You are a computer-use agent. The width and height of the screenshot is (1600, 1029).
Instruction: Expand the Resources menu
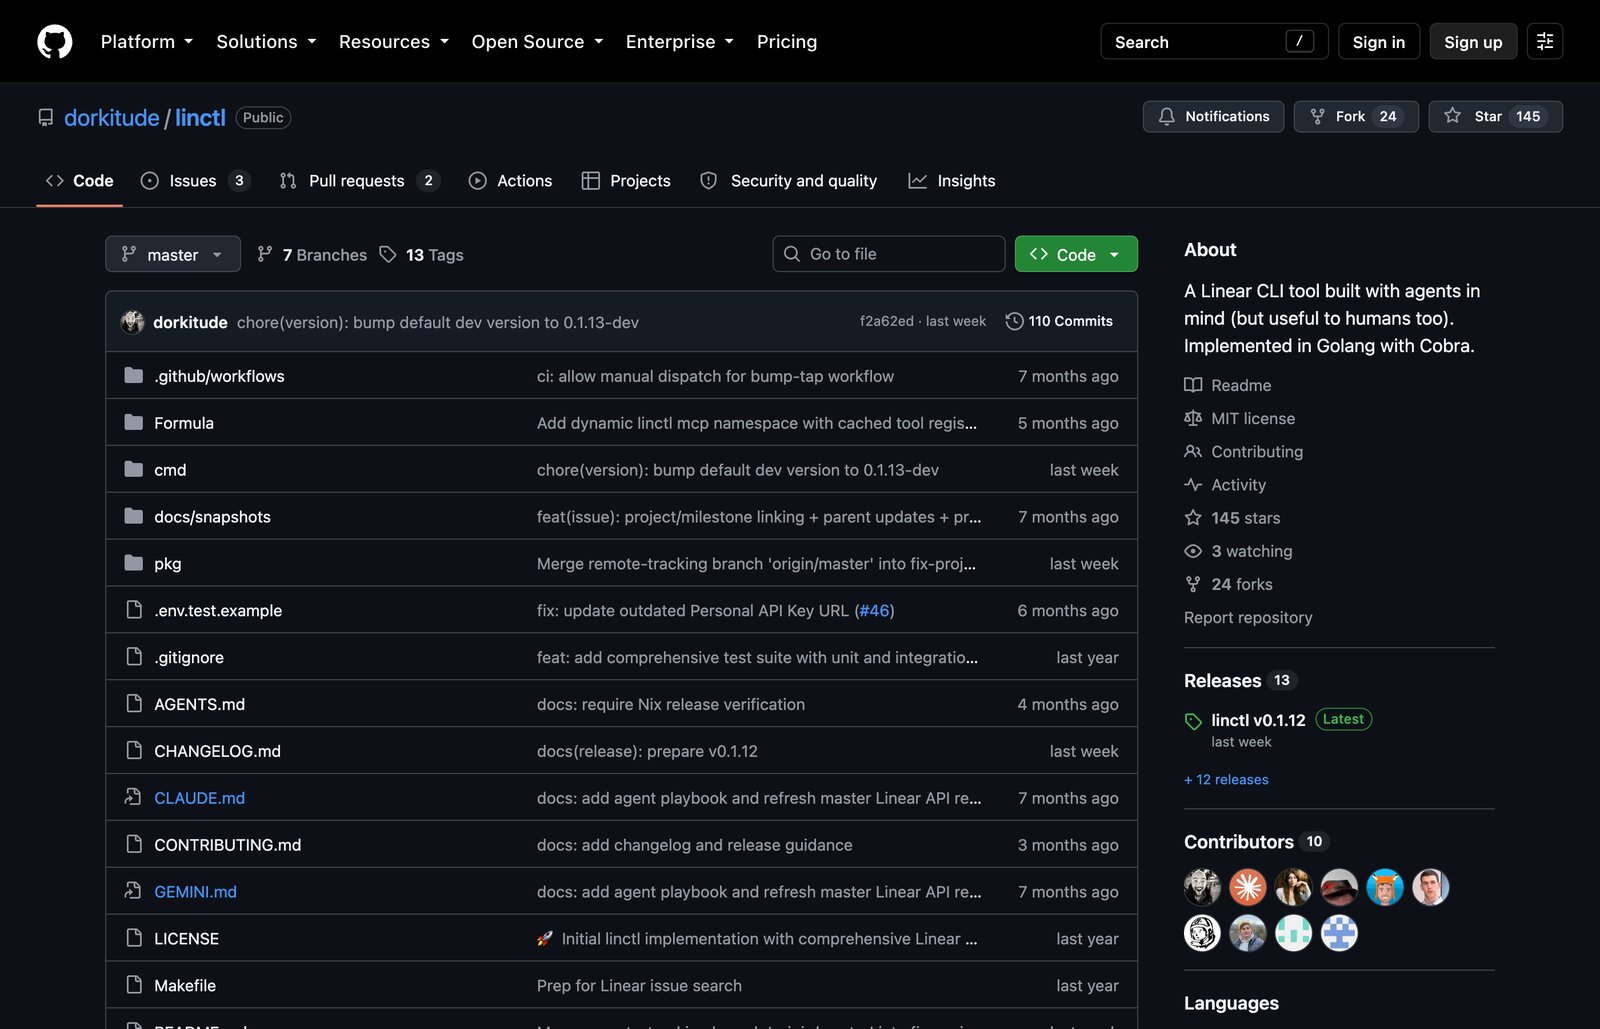(394, 41)
